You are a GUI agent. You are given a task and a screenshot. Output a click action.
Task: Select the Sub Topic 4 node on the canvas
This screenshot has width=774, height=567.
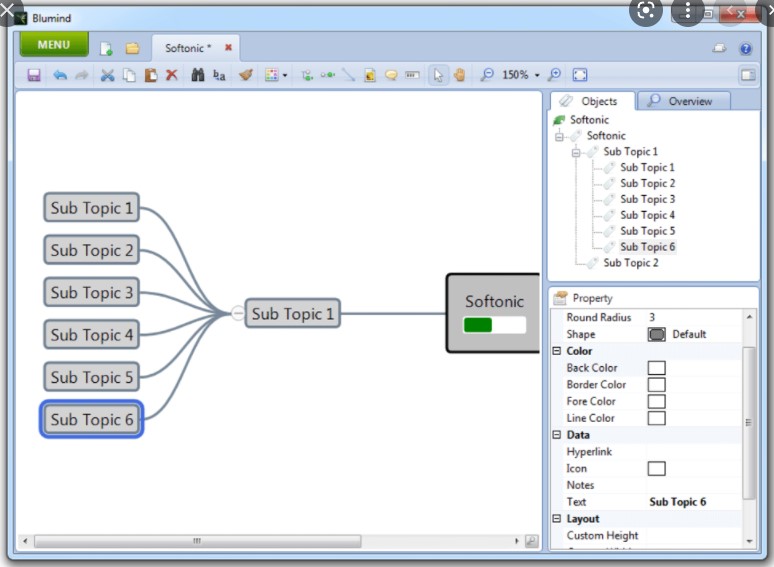[x=91, y=335]
